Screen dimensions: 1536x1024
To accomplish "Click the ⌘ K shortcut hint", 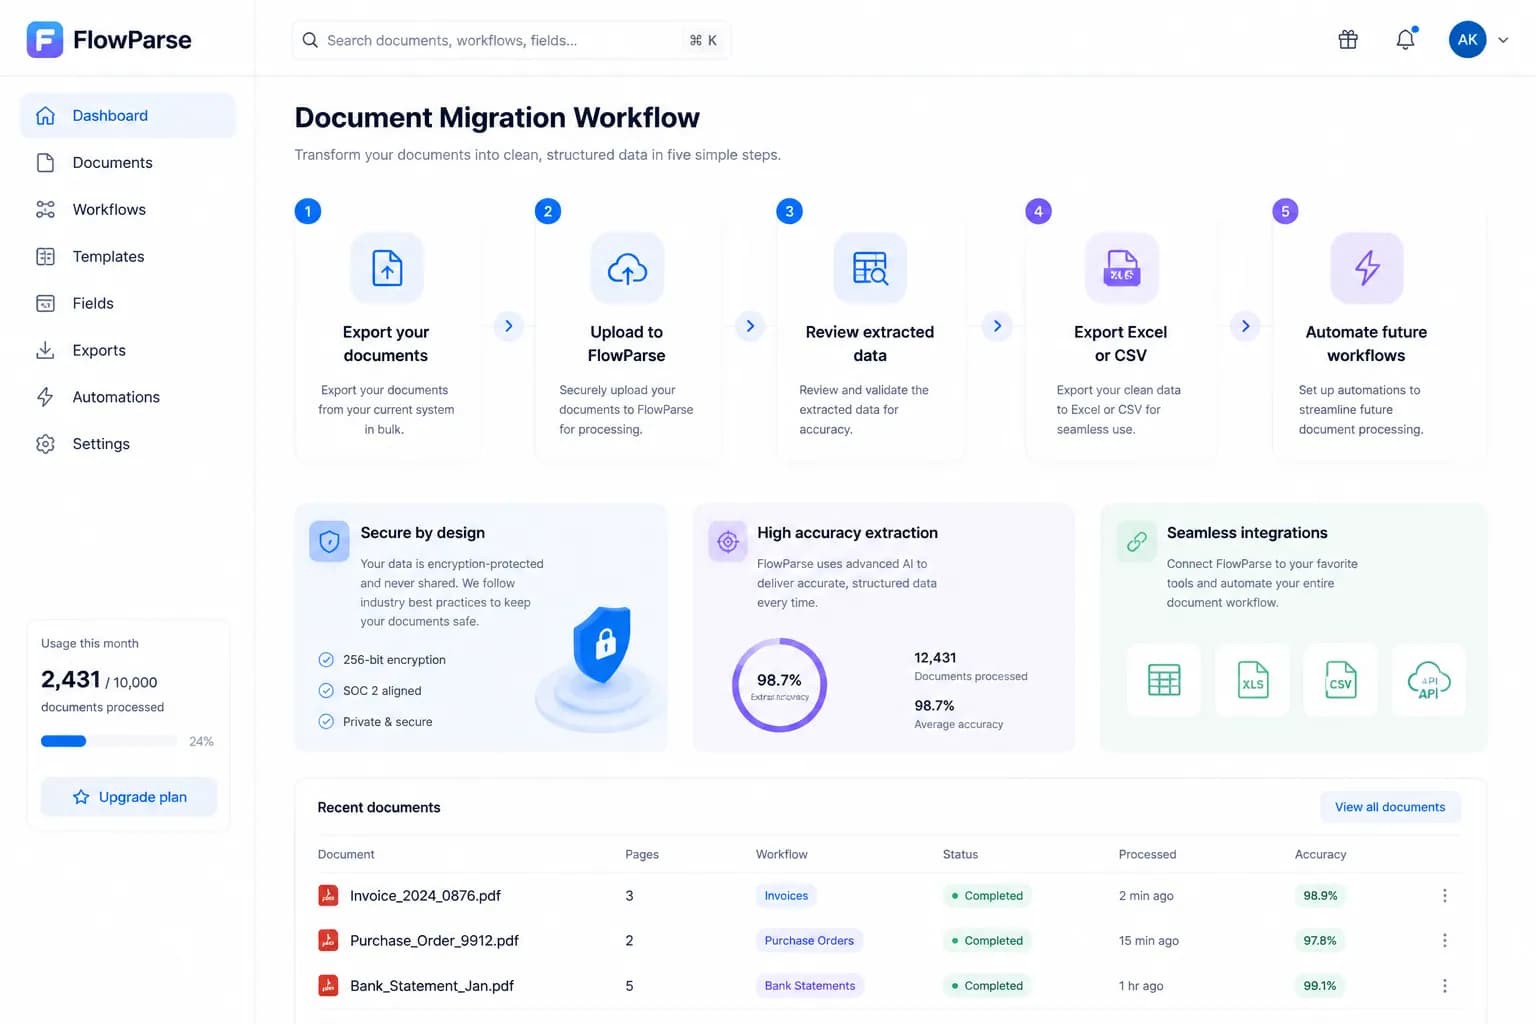I will click(x=703, y=40).
